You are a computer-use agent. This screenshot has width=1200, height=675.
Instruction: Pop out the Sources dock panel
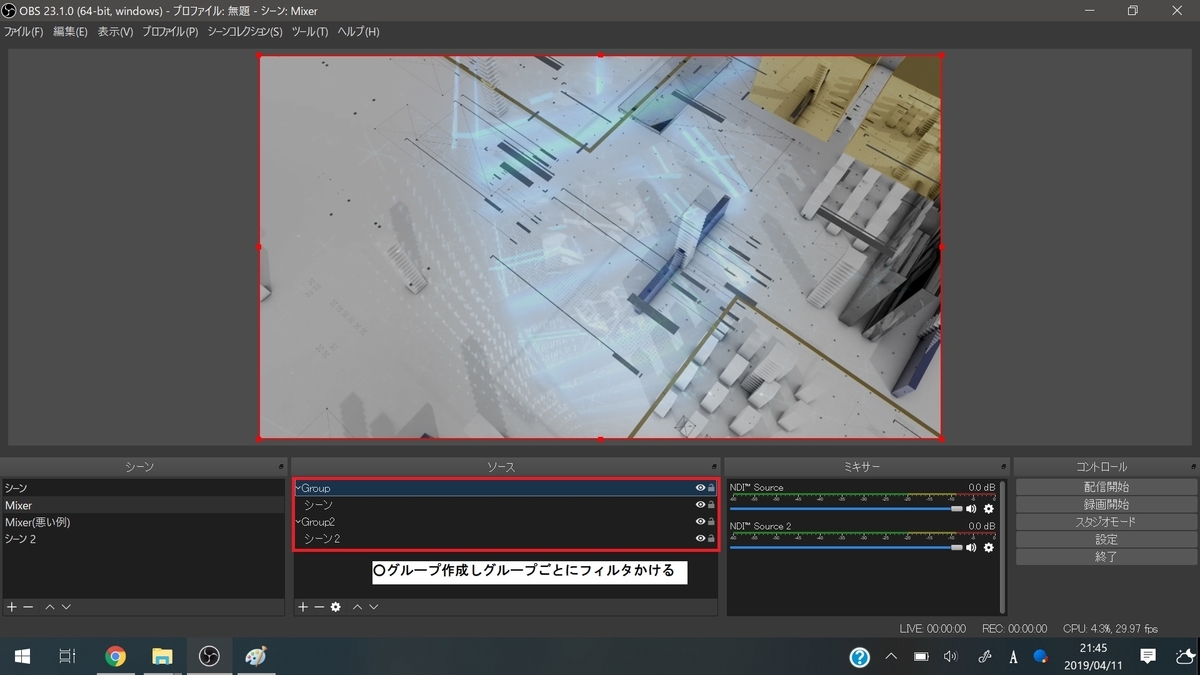pos(714,467)
